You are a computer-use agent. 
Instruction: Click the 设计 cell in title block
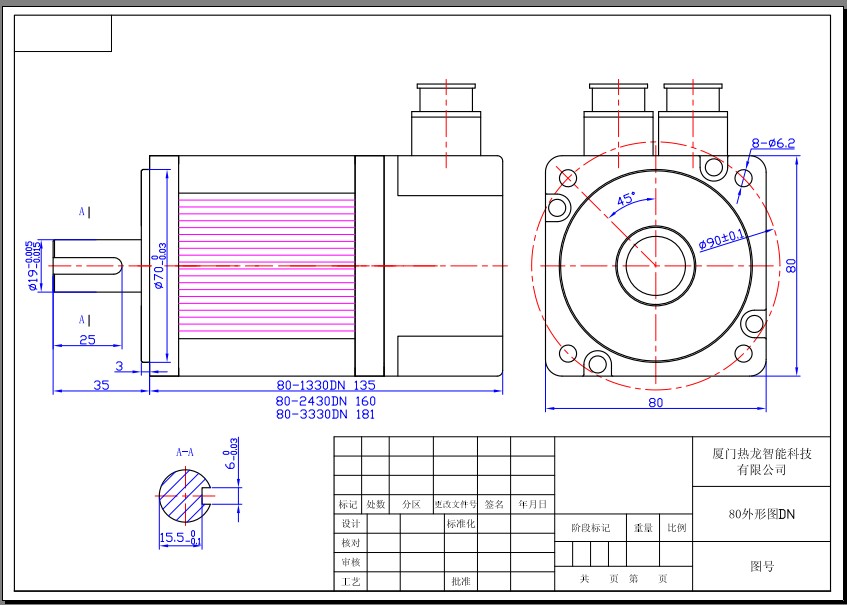pyautogui.click(x=350, y=524)
